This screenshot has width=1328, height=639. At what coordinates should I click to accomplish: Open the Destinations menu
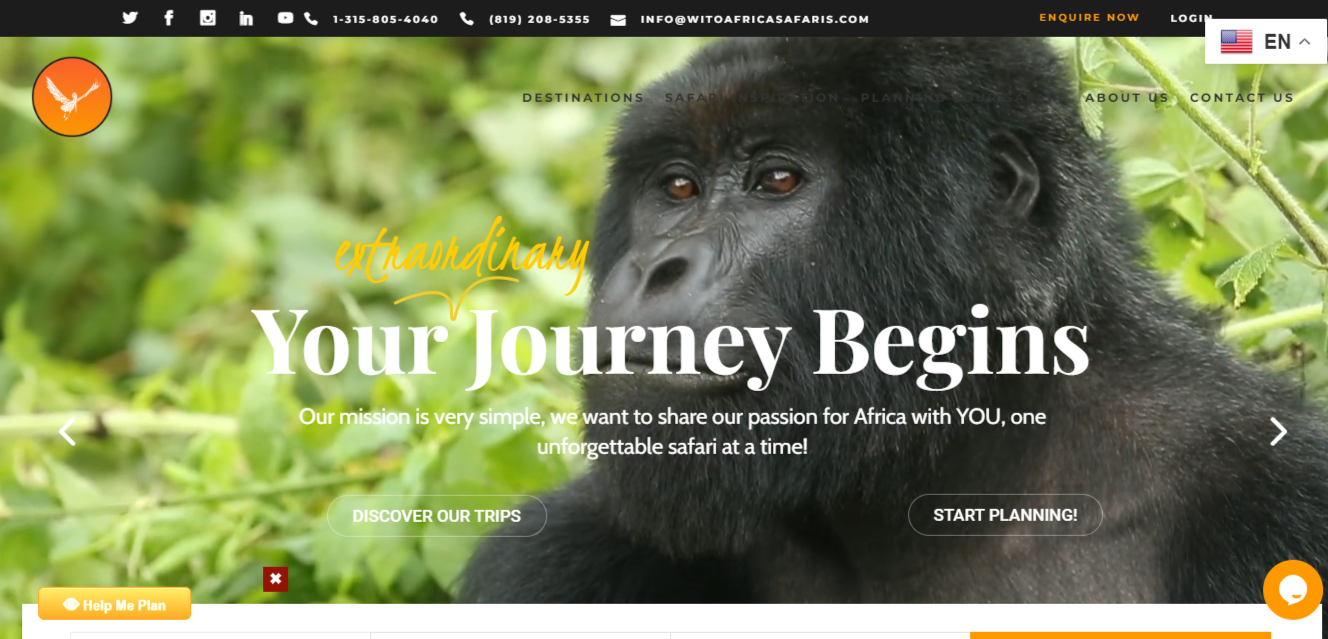pos(583,98)
